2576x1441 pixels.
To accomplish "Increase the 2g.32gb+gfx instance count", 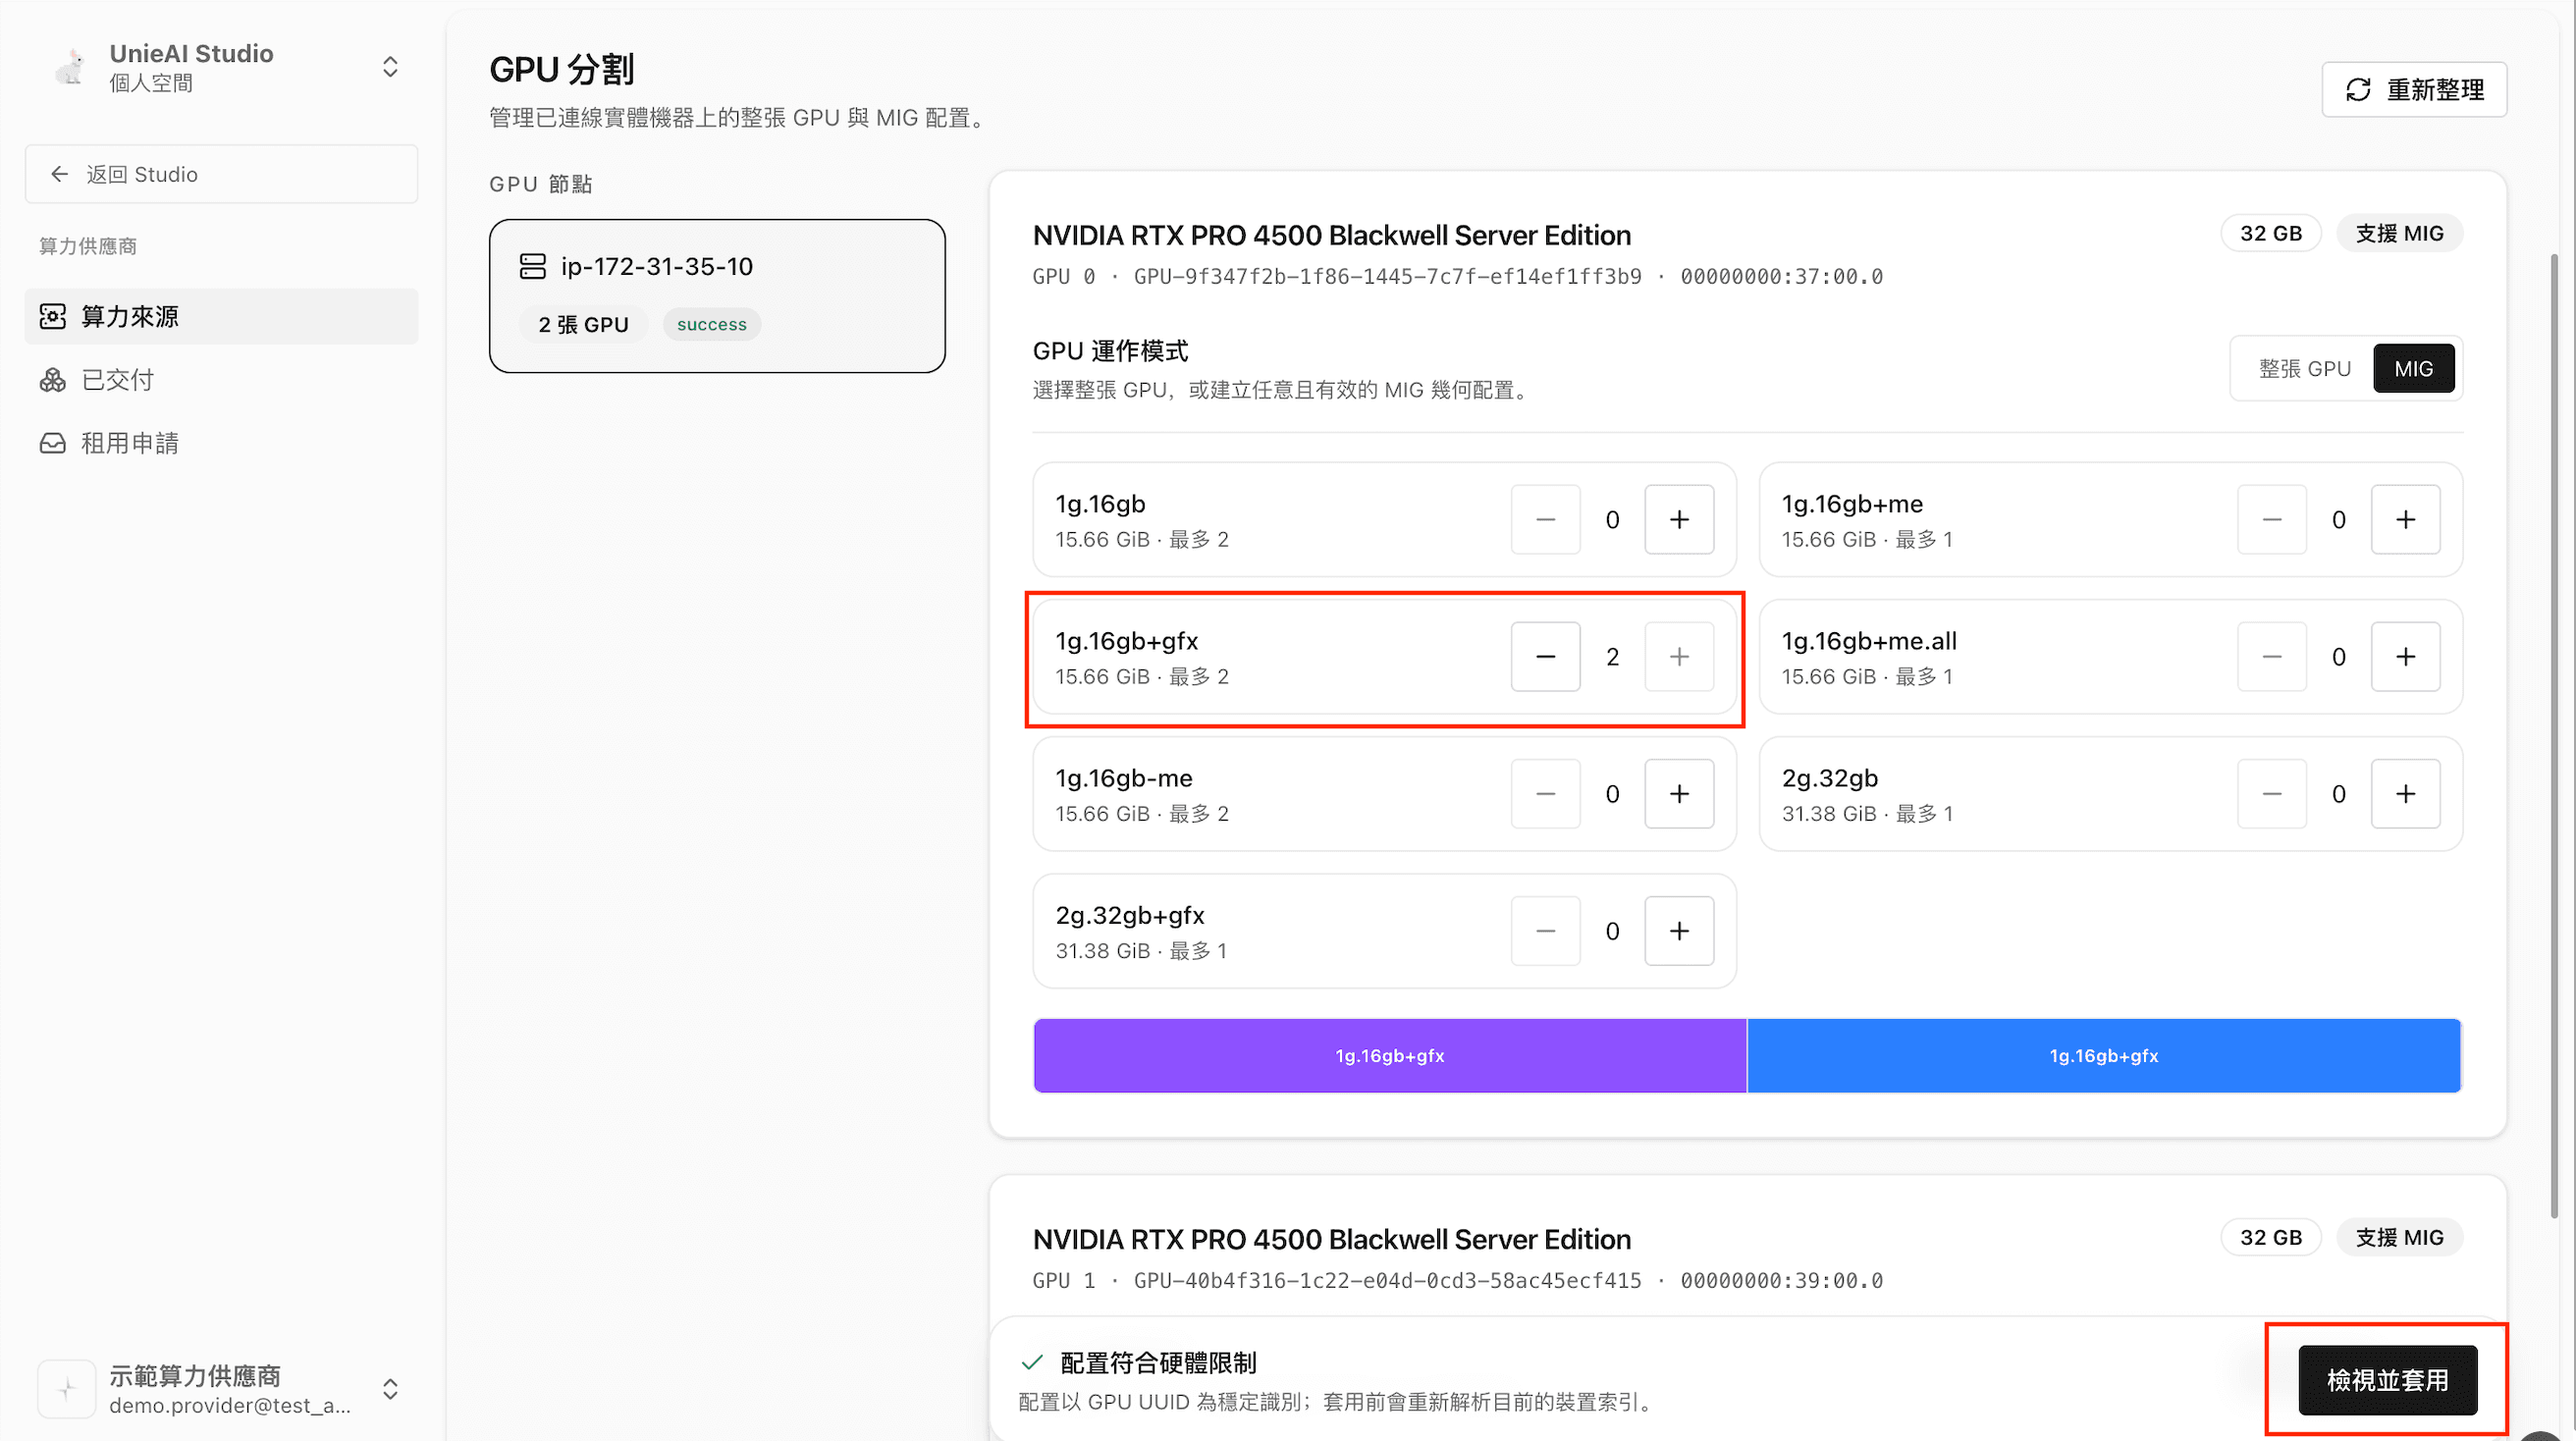I will pos(1679,931).
